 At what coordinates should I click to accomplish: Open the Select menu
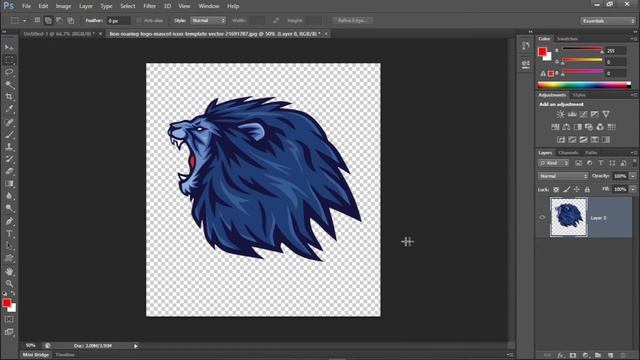pos(128,6)
